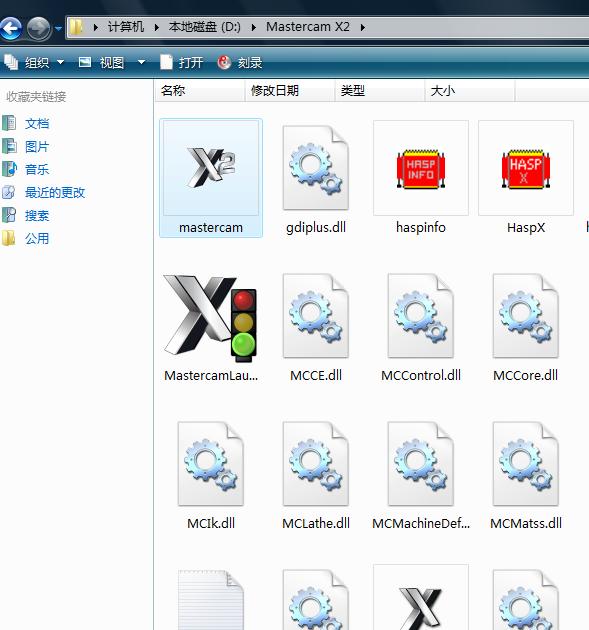Select the MCMatss.dll file icon
This screenshot has width=589, height=630.
pyautogui.click(x=526, y=464)
